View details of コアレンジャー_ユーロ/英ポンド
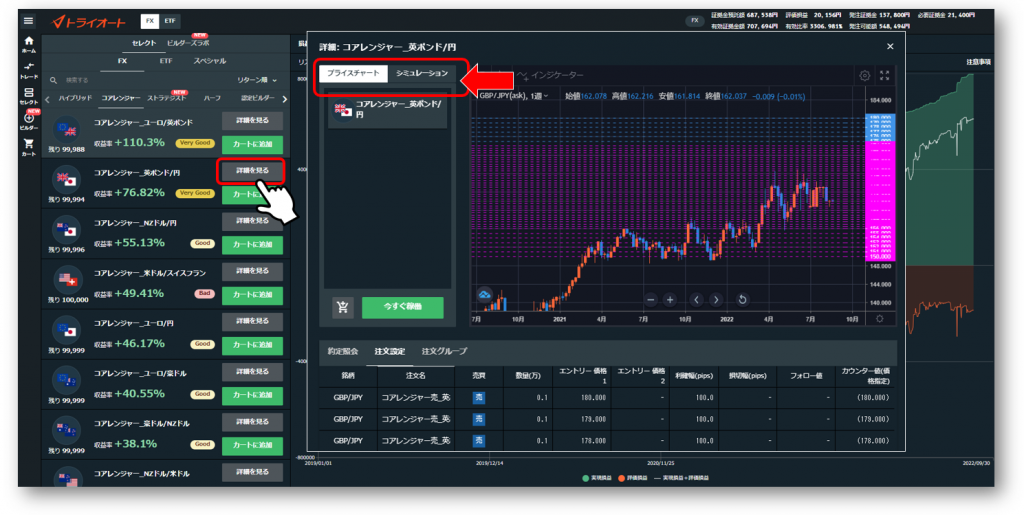 coord(252,120)
